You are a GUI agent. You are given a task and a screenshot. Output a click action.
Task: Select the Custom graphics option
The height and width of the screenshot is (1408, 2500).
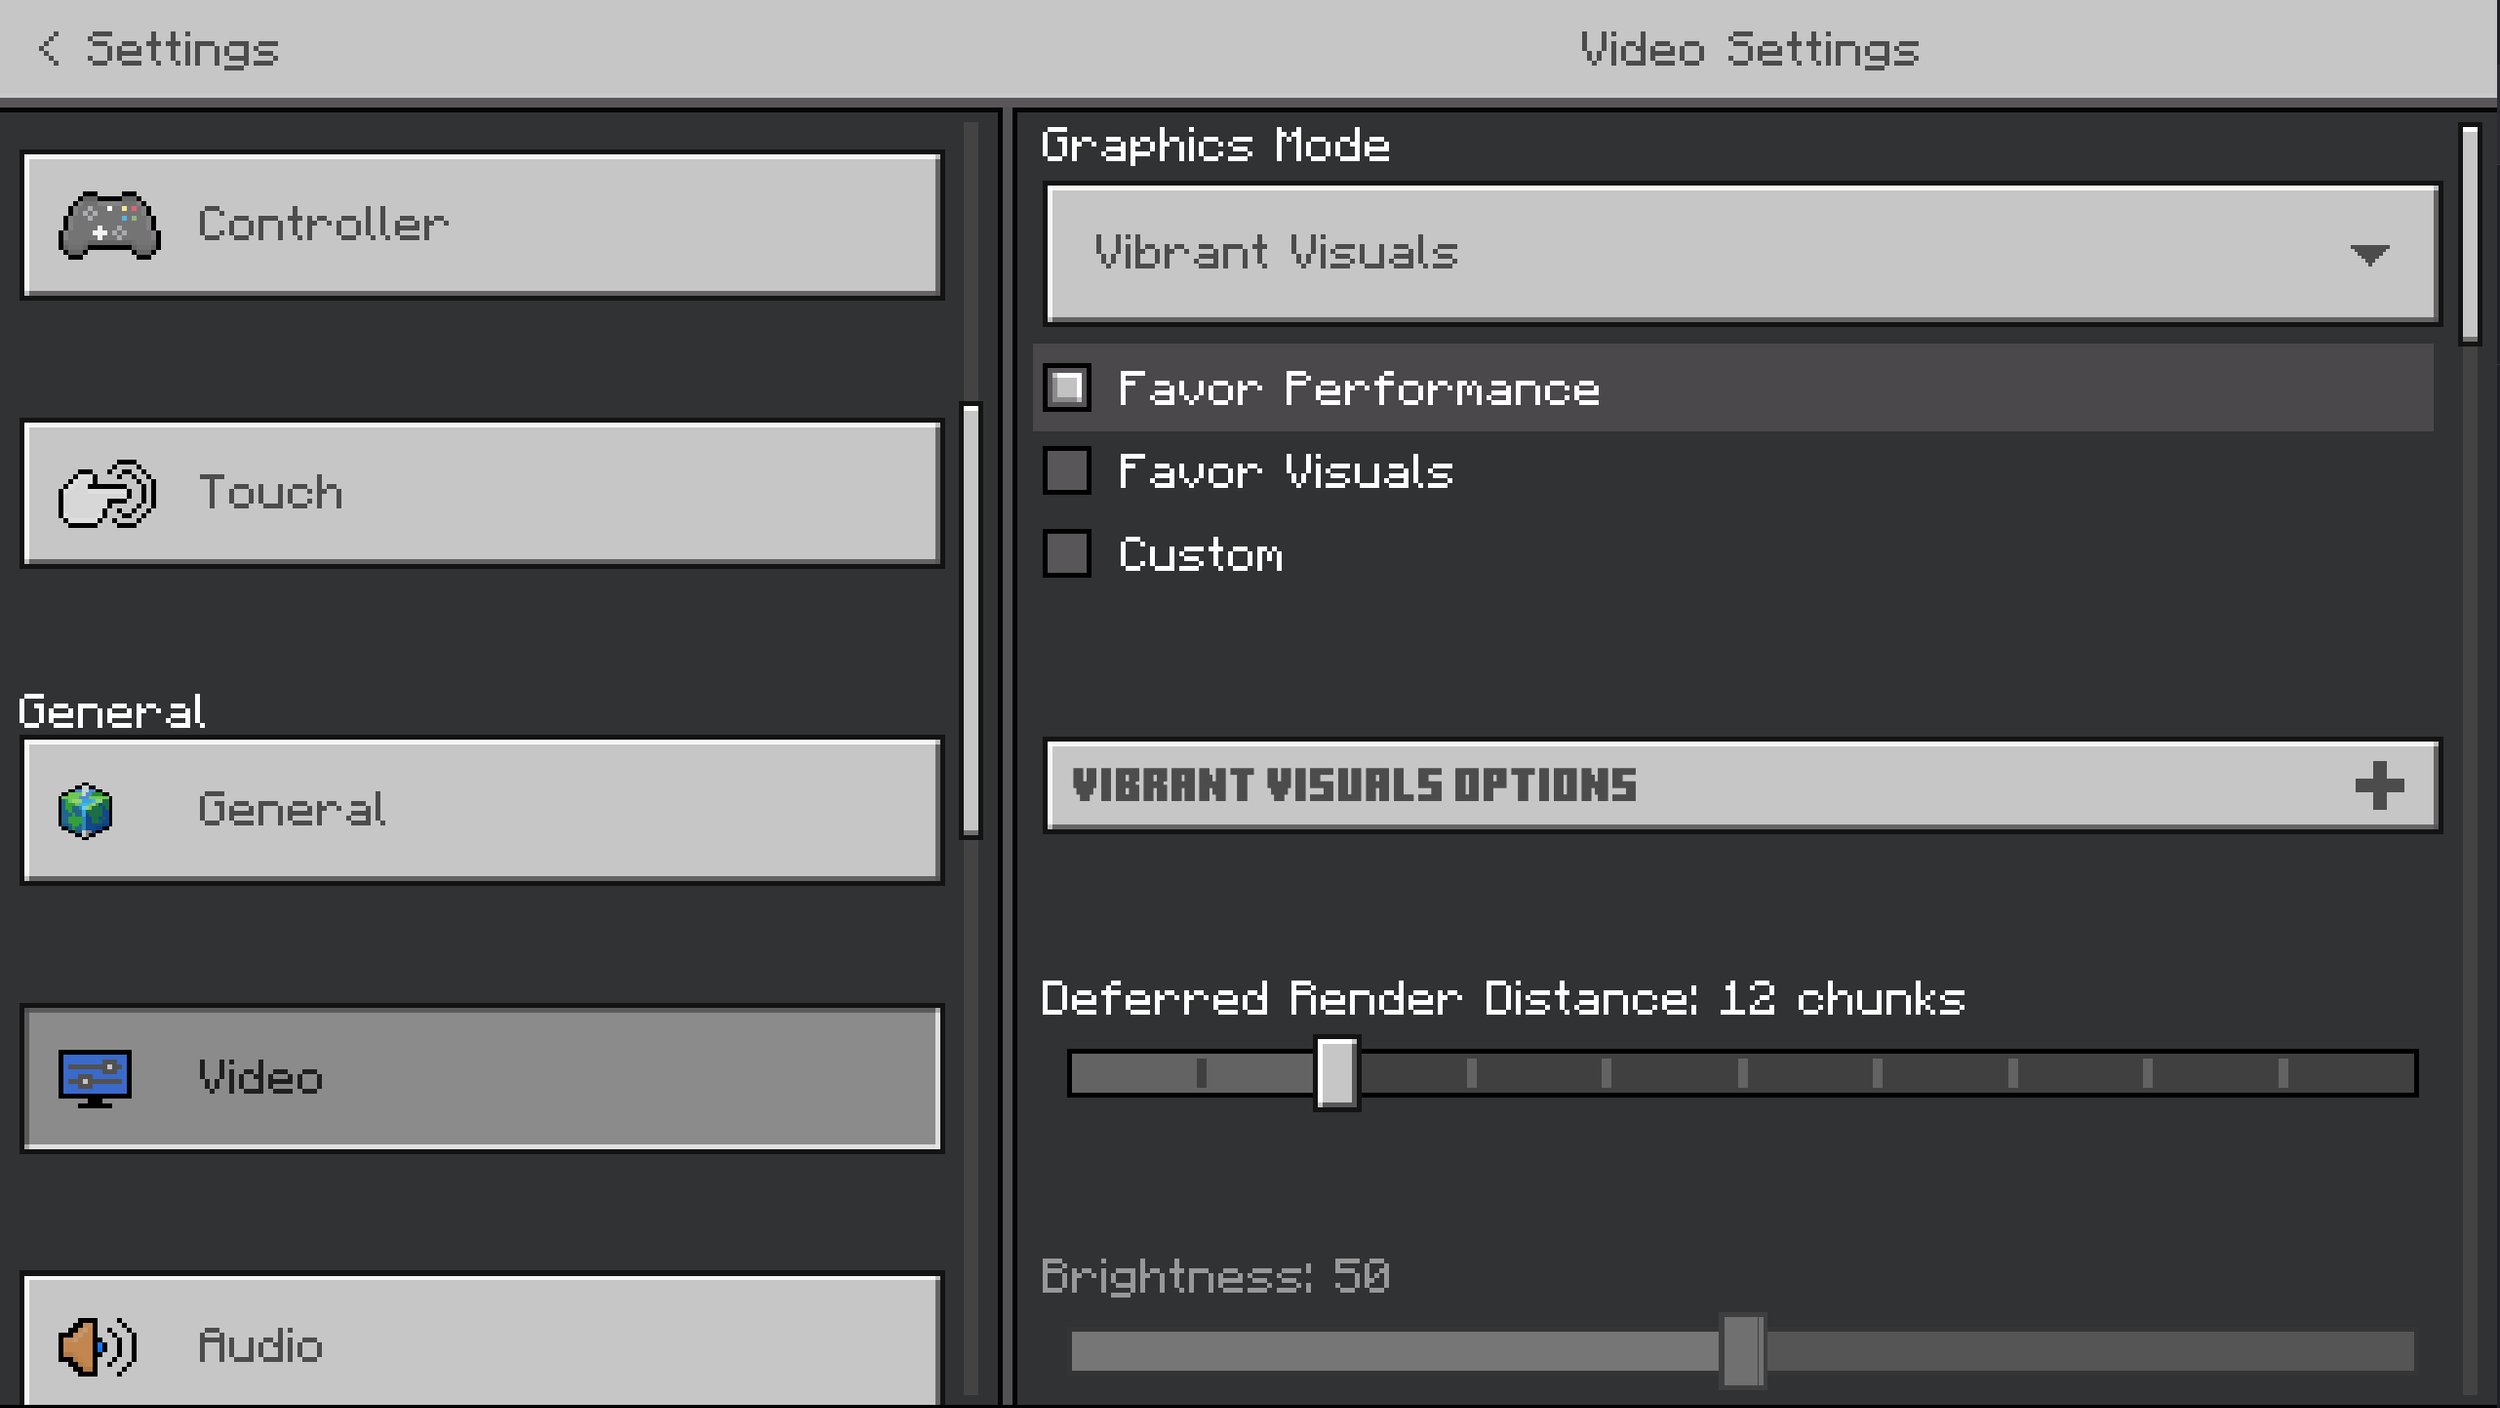coord(1067,554)
